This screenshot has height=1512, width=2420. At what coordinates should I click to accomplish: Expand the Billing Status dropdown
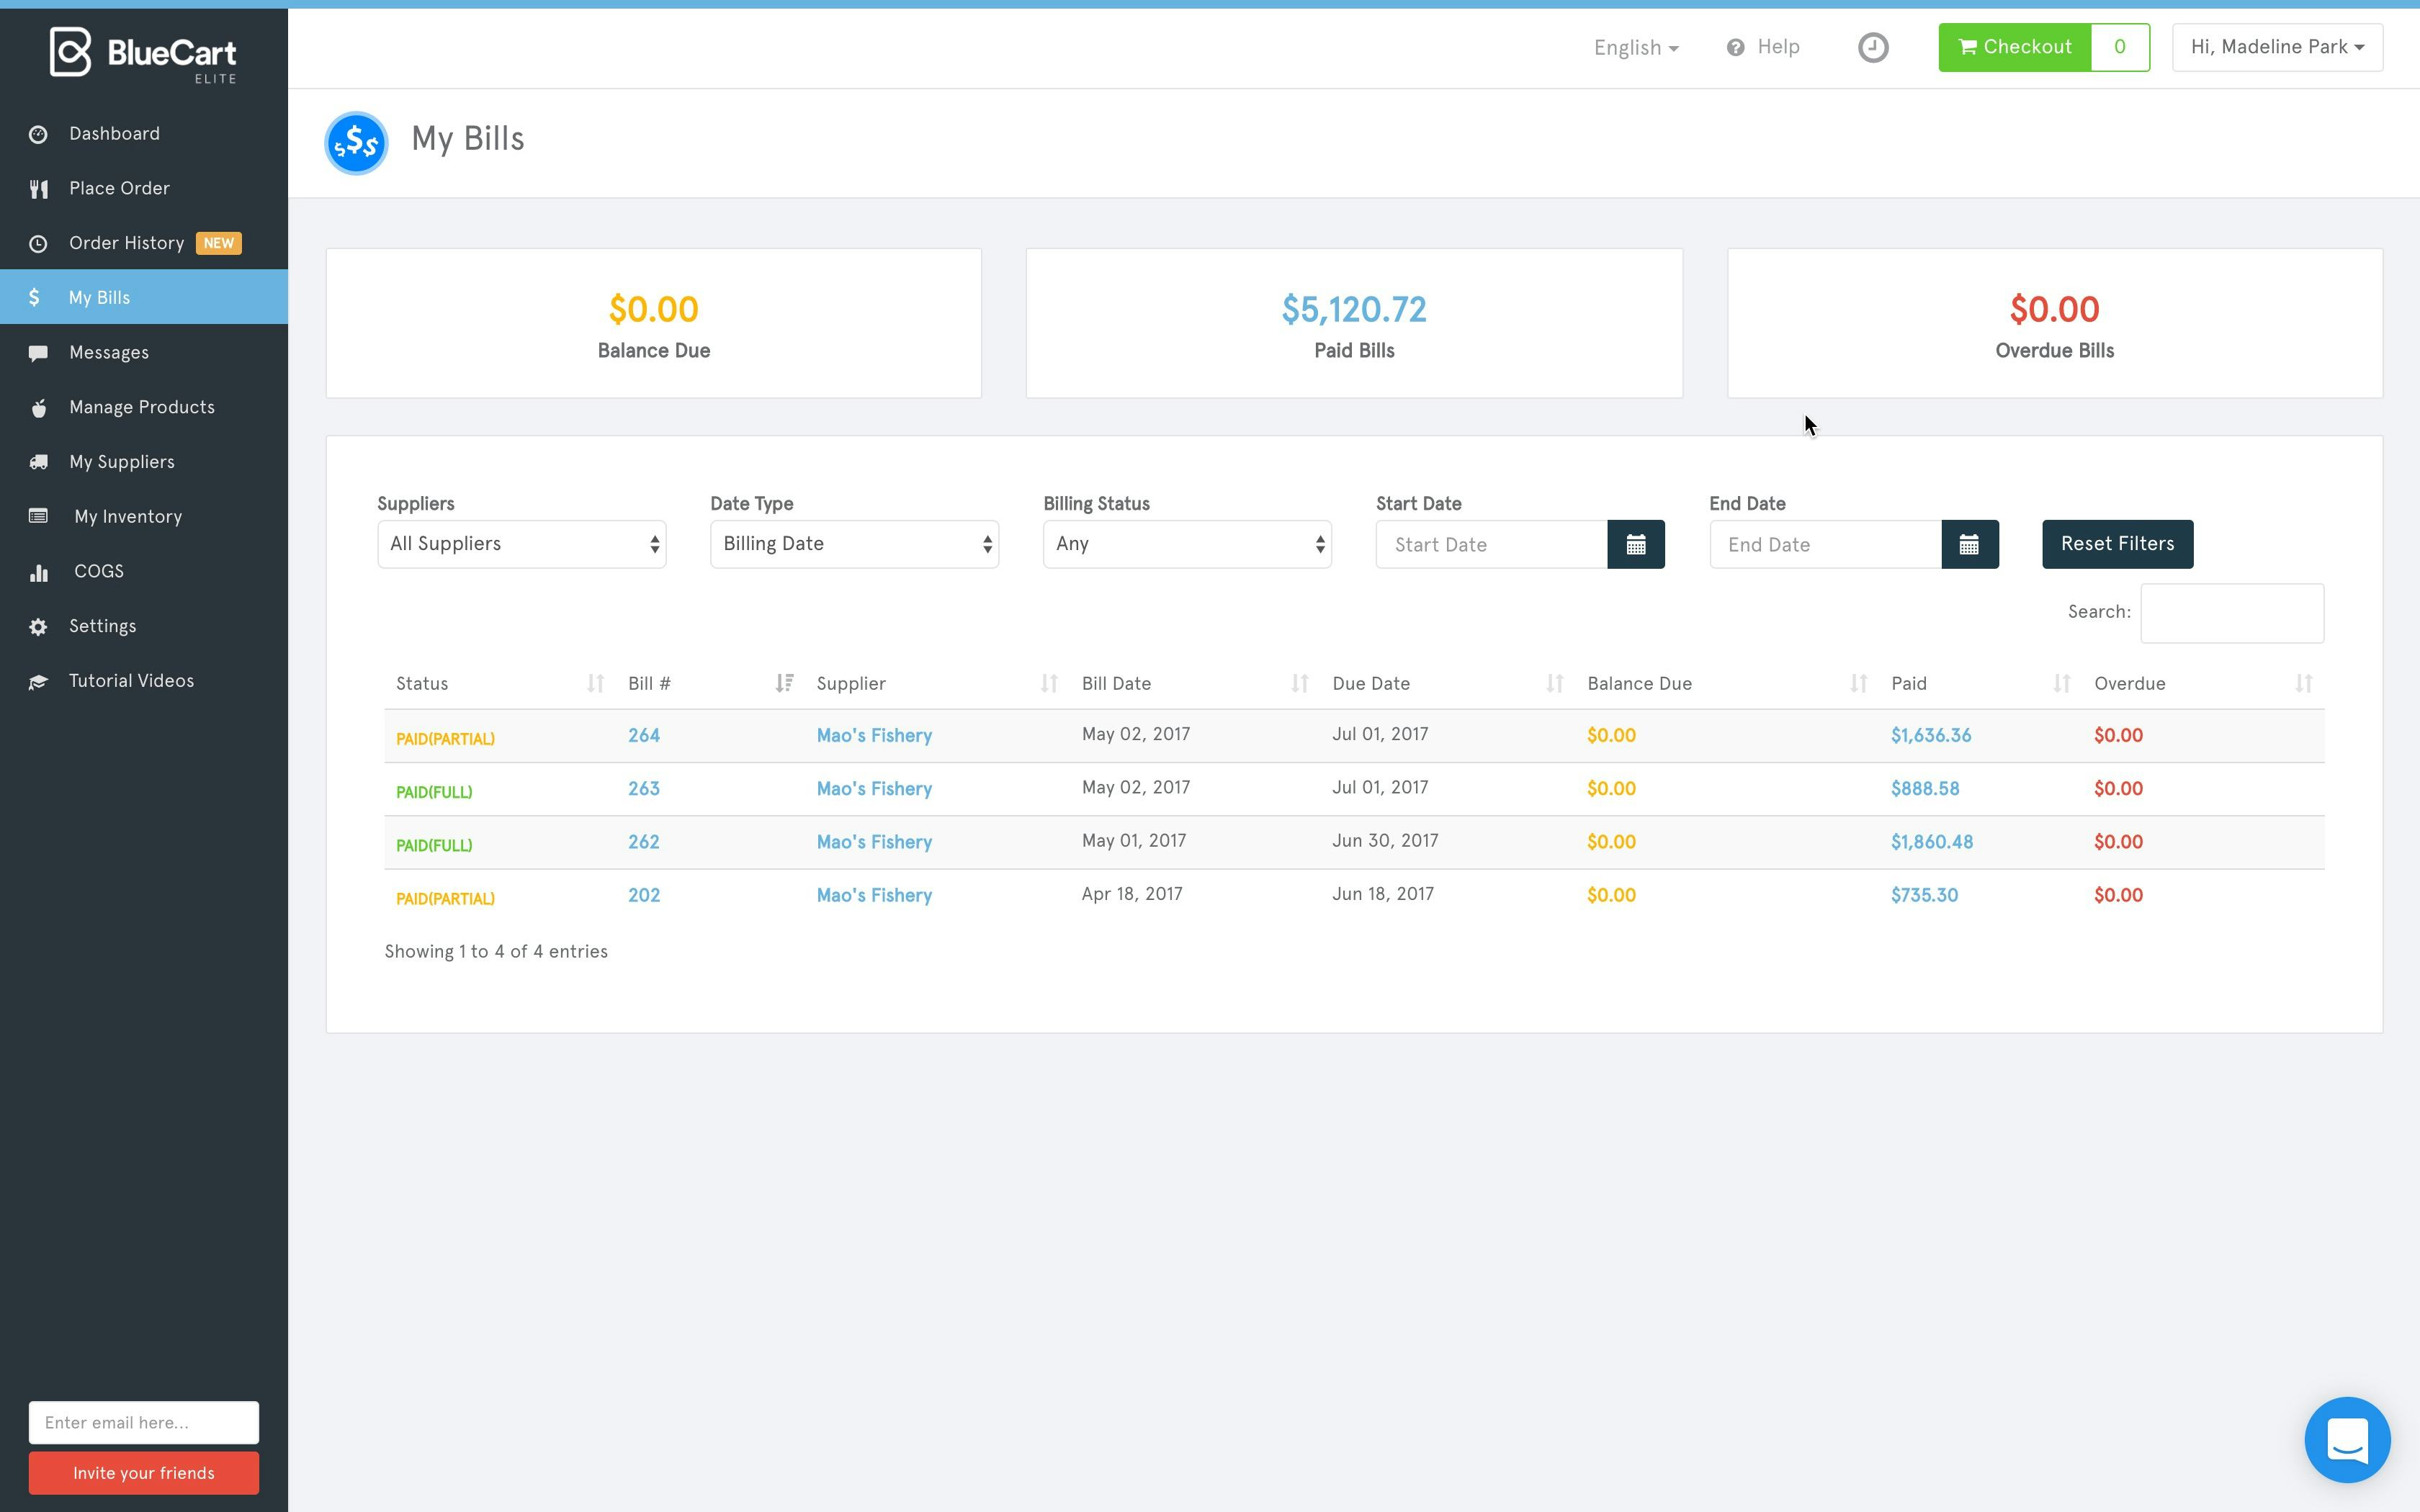tap(1187, 543)
